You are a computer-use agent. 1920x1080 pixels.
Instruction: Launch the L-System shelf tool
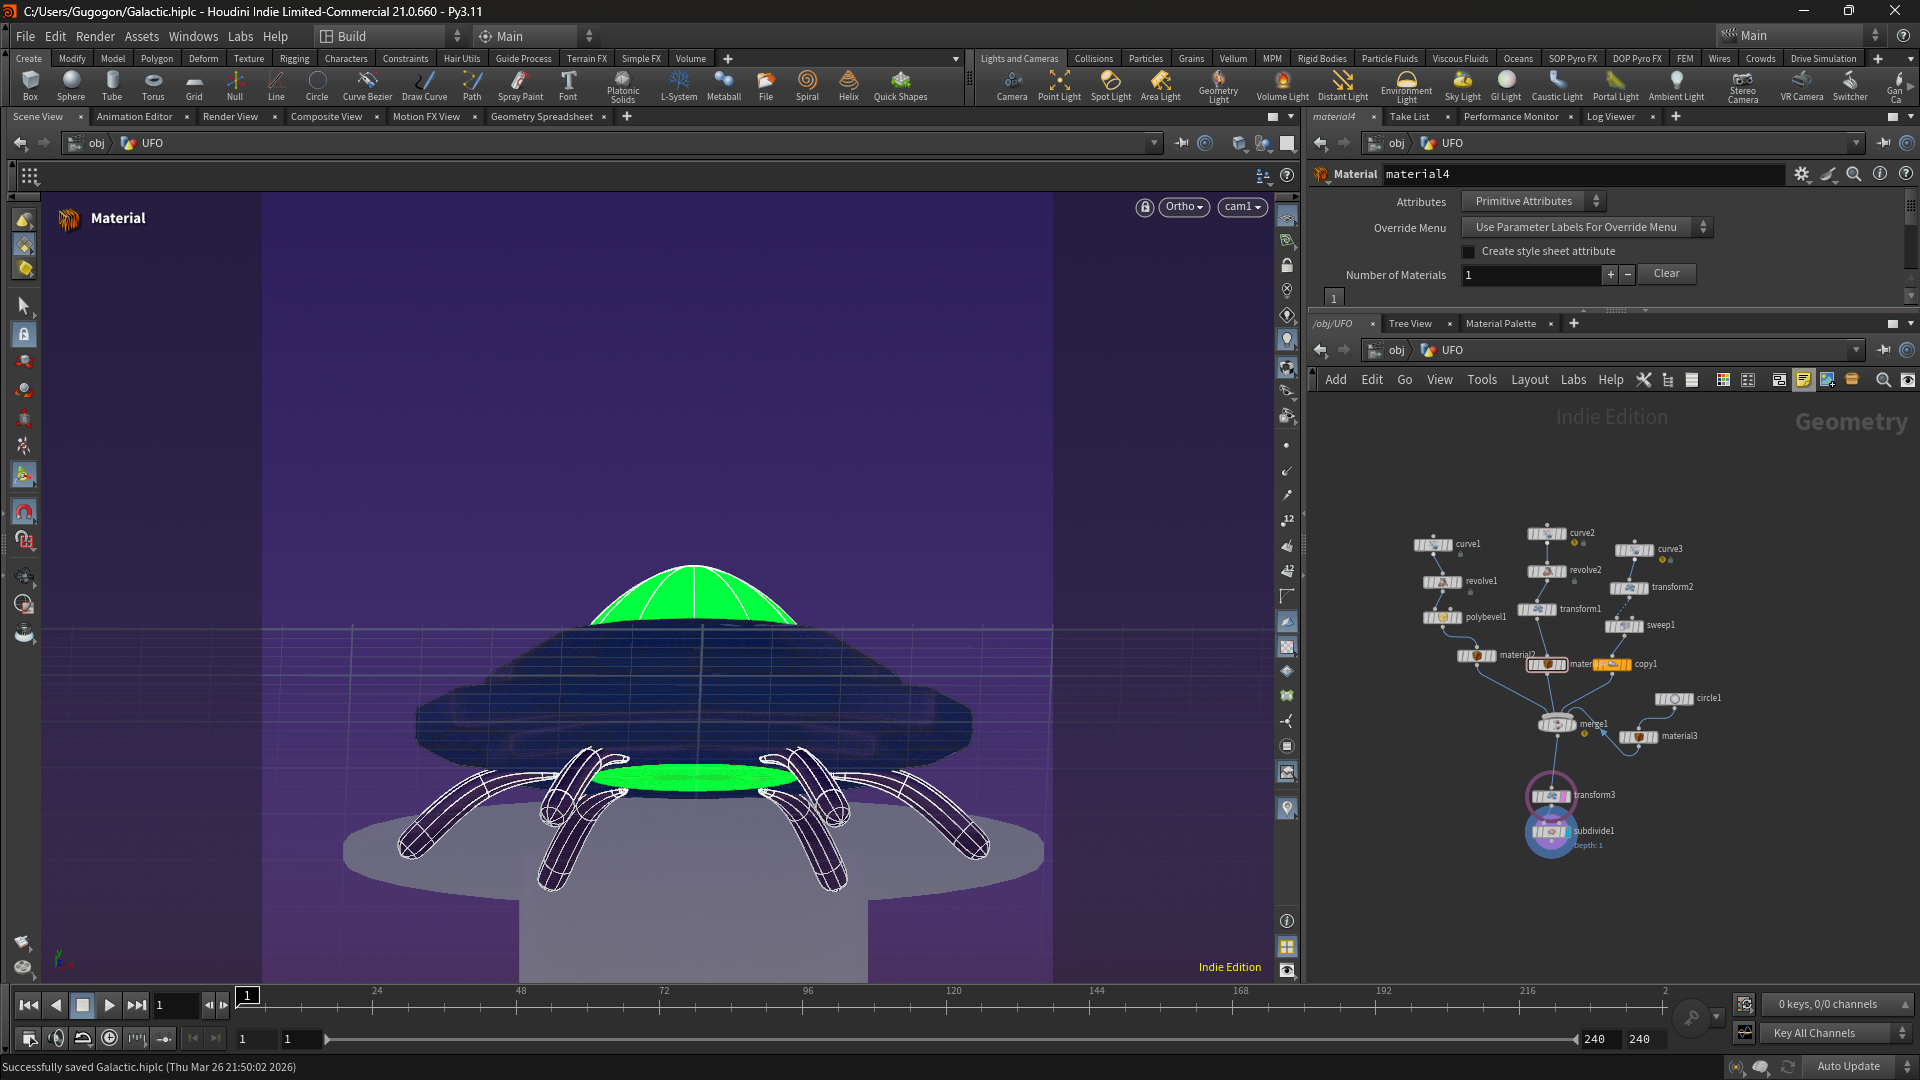[679, 85]
